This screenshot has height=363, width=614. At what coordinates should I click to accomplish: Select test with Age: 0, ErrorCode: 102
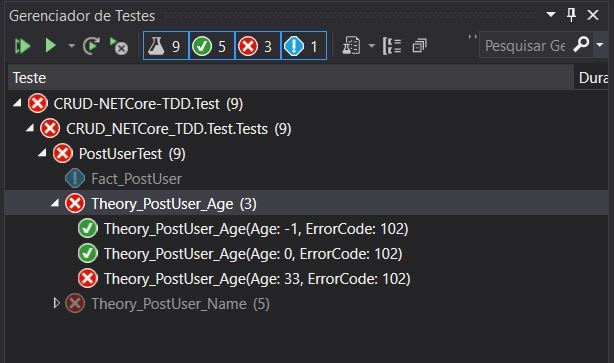307,254
